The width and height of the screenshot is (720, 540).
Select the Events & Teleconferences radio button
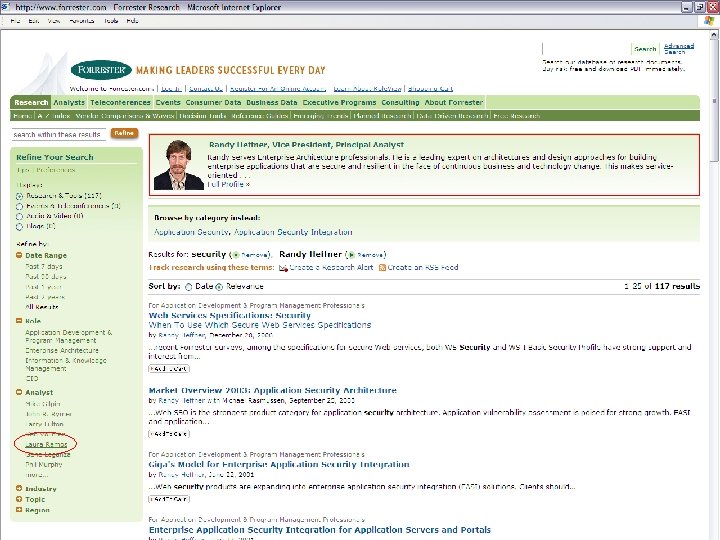coord(19,207)
